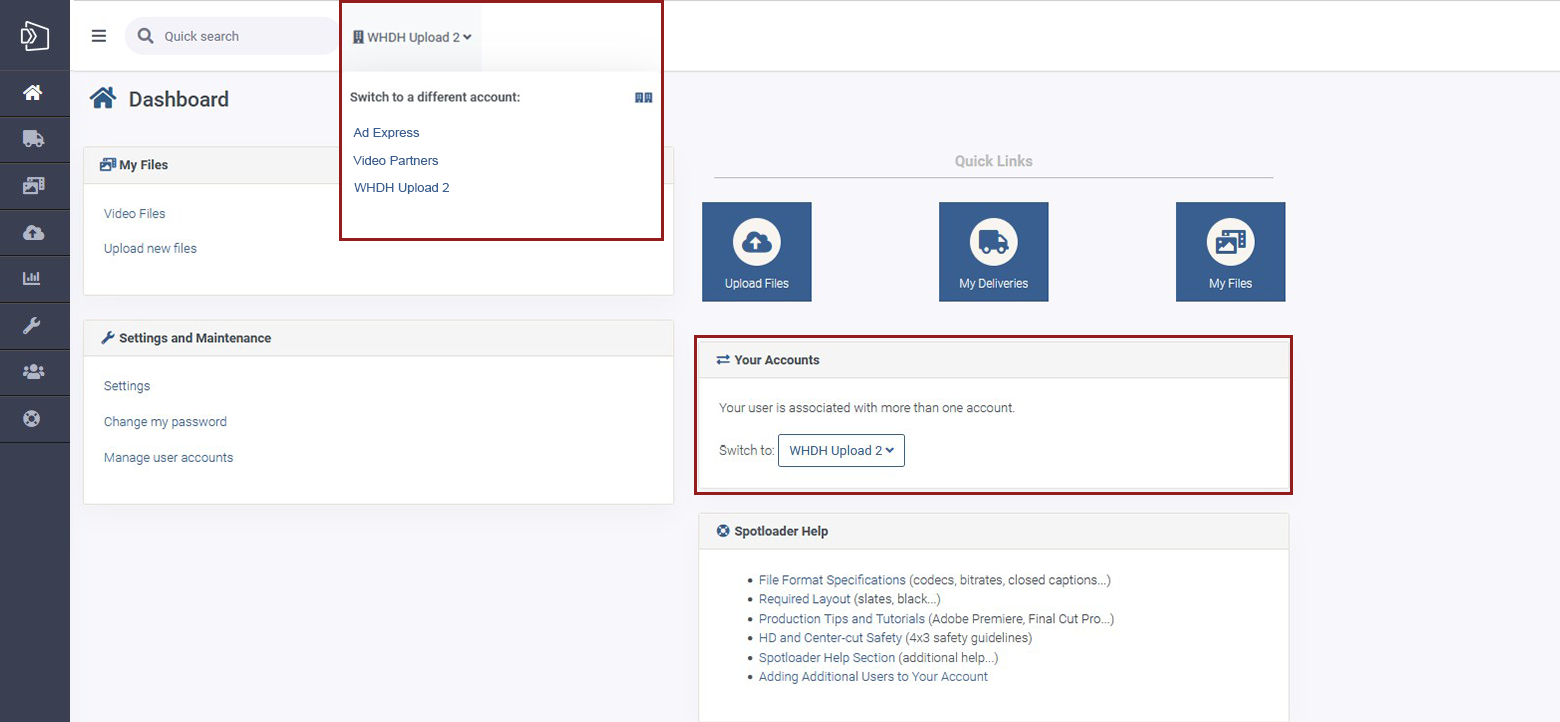Viewport: 1560px width, 722px height.
Task: Open the hamburger menu icon
Action: pyautogui.click(x=98, y=36)
